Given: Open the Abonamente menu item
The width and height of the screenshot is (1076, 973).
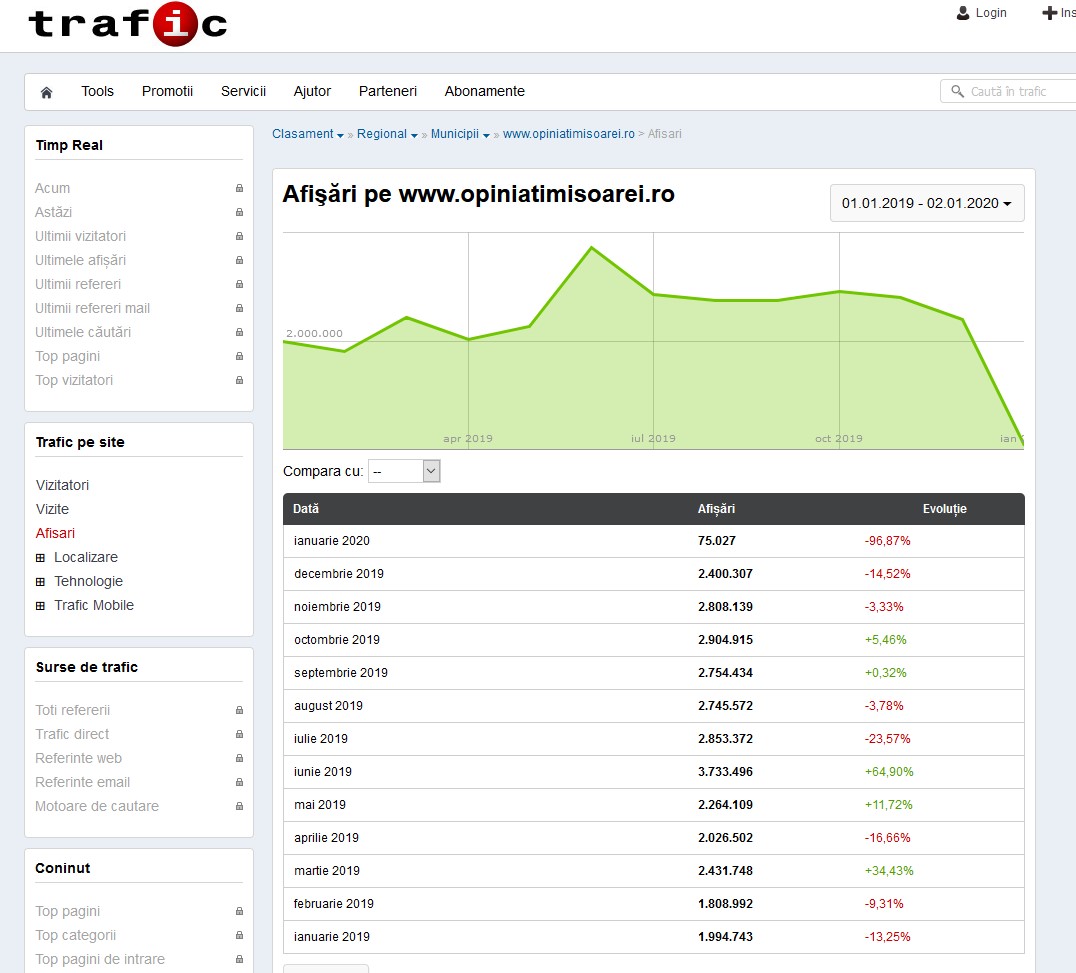Looking at the screenshot, I should [x=484, y=91].
